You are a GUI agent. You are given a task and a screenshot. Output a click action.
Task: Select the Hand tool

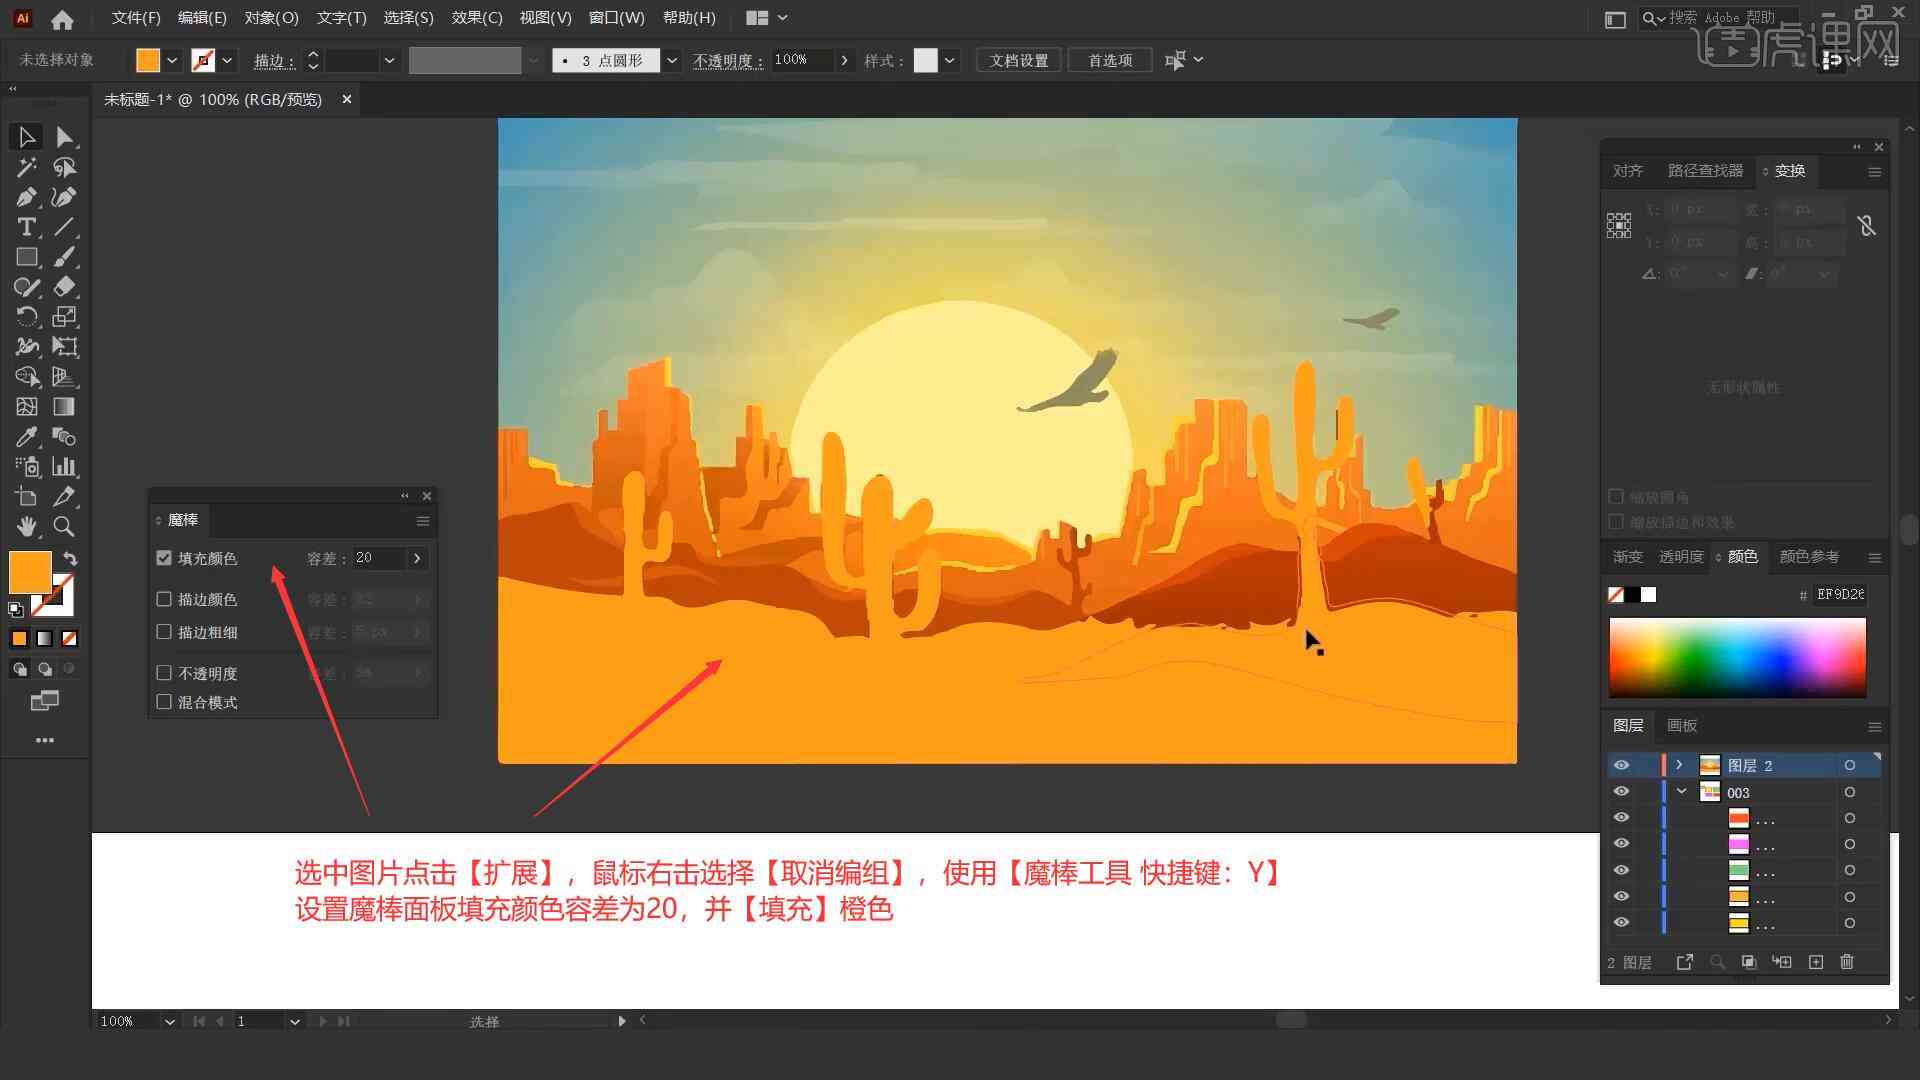[x=24, y=527]
